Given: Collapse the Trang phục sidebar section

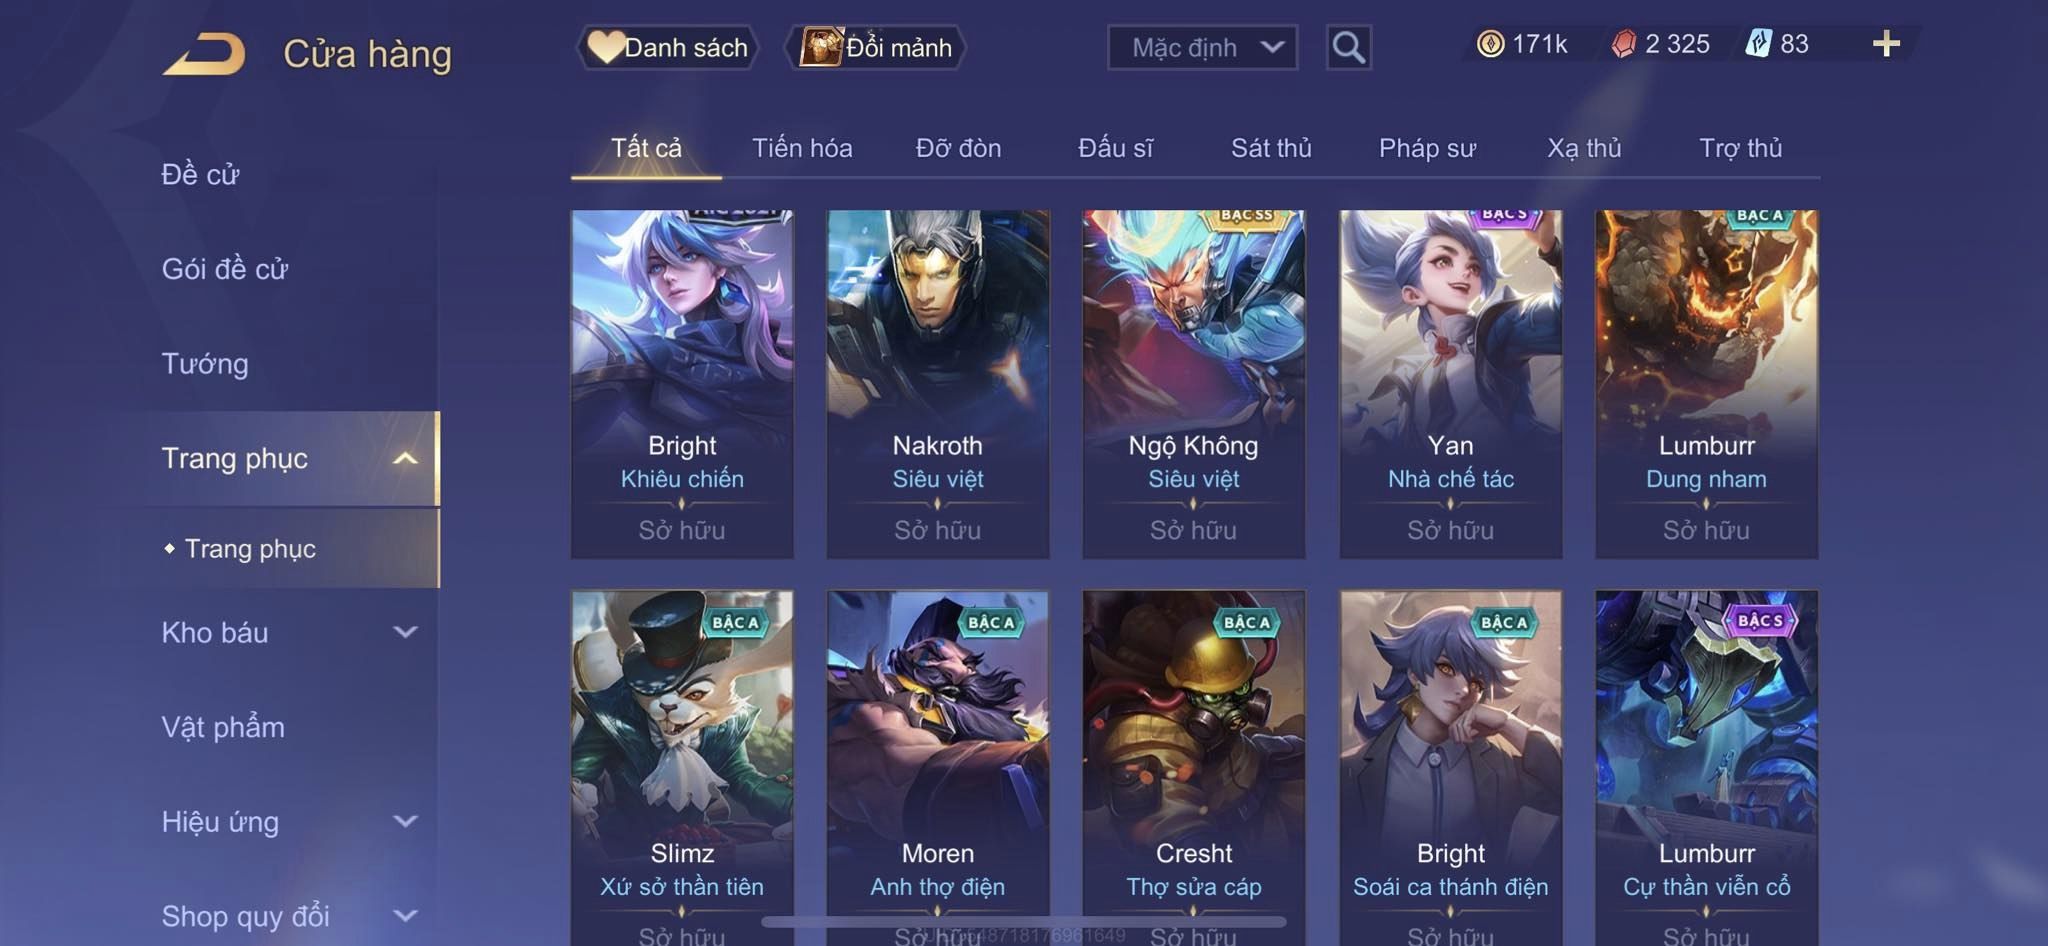Looking at the screenshot, I should [x=405, y=458].
